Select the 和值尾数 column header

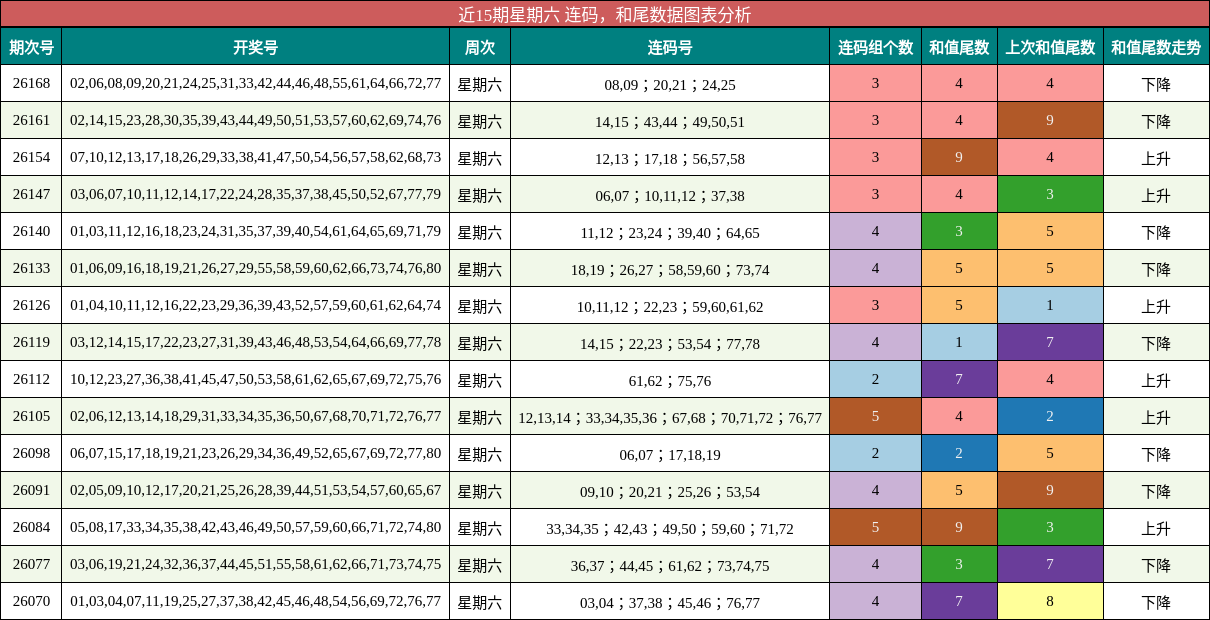(x=959, y=47)
